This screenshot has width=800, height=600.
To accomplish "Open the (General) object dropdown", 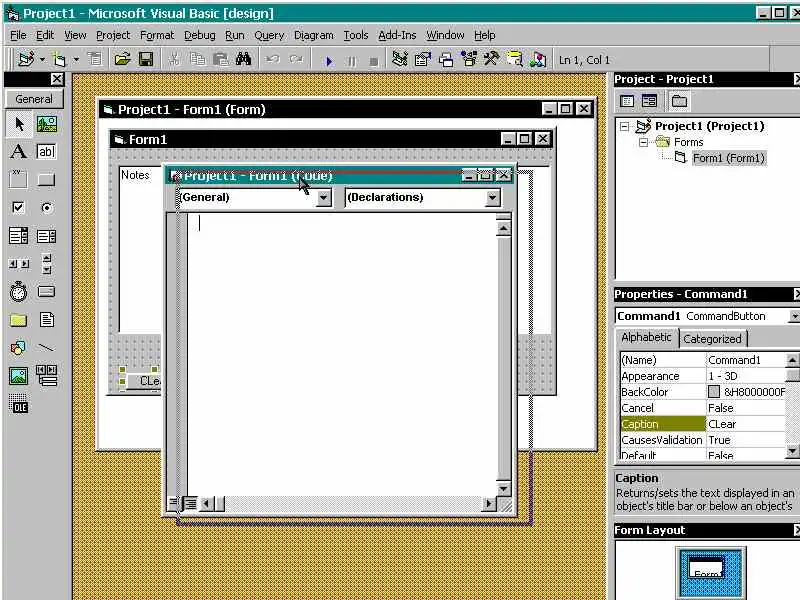I will [x=323, y=198].
